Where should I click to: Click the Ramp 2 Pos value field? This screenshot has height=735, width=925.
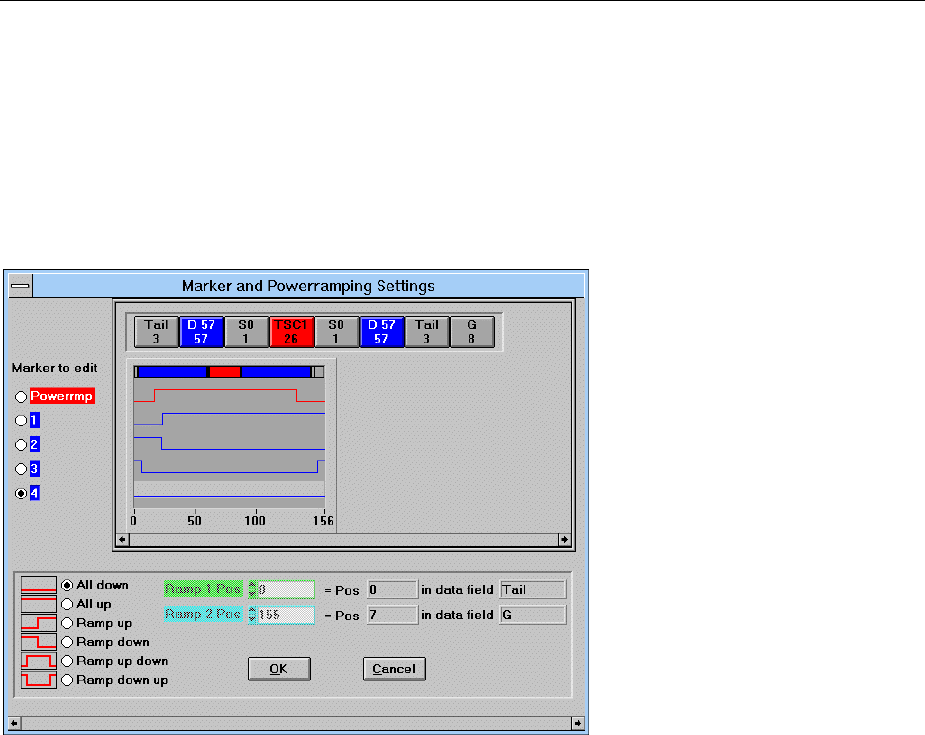[286, 615]
